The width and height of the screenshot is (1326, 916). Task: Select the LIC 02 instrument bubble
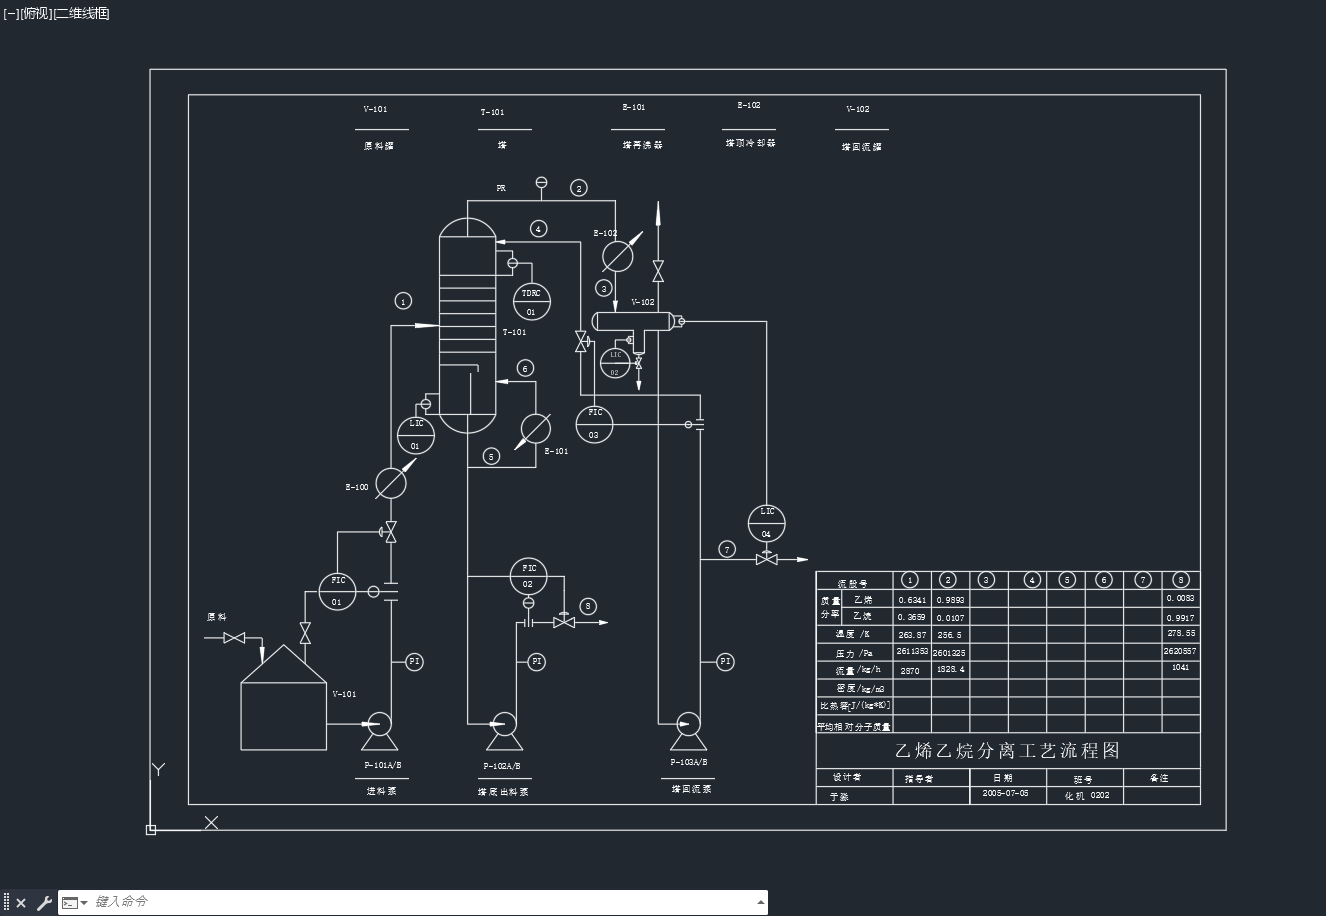pos(615,363)
